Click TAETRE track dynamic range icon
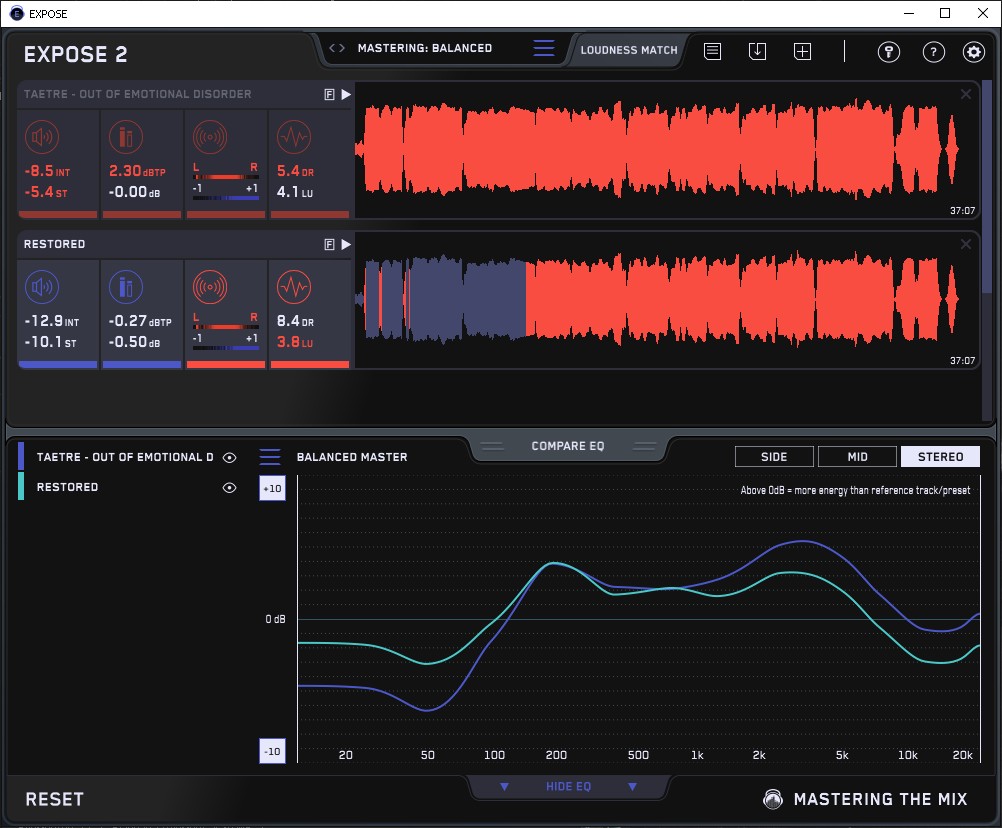The height and width of the screenshot is (828, 1002). tap(294, 137)
